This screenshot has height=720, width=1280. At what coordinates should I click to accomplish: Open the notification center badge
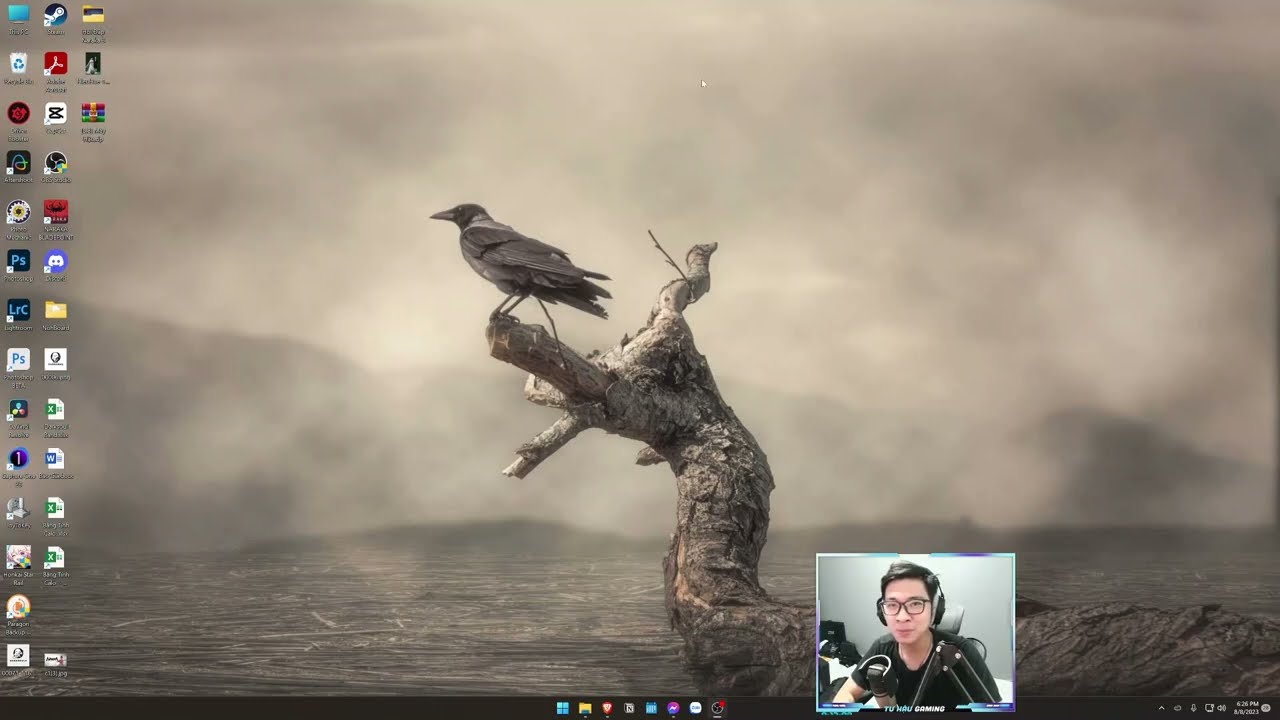pyautogui.click(x=1267, y=708)
